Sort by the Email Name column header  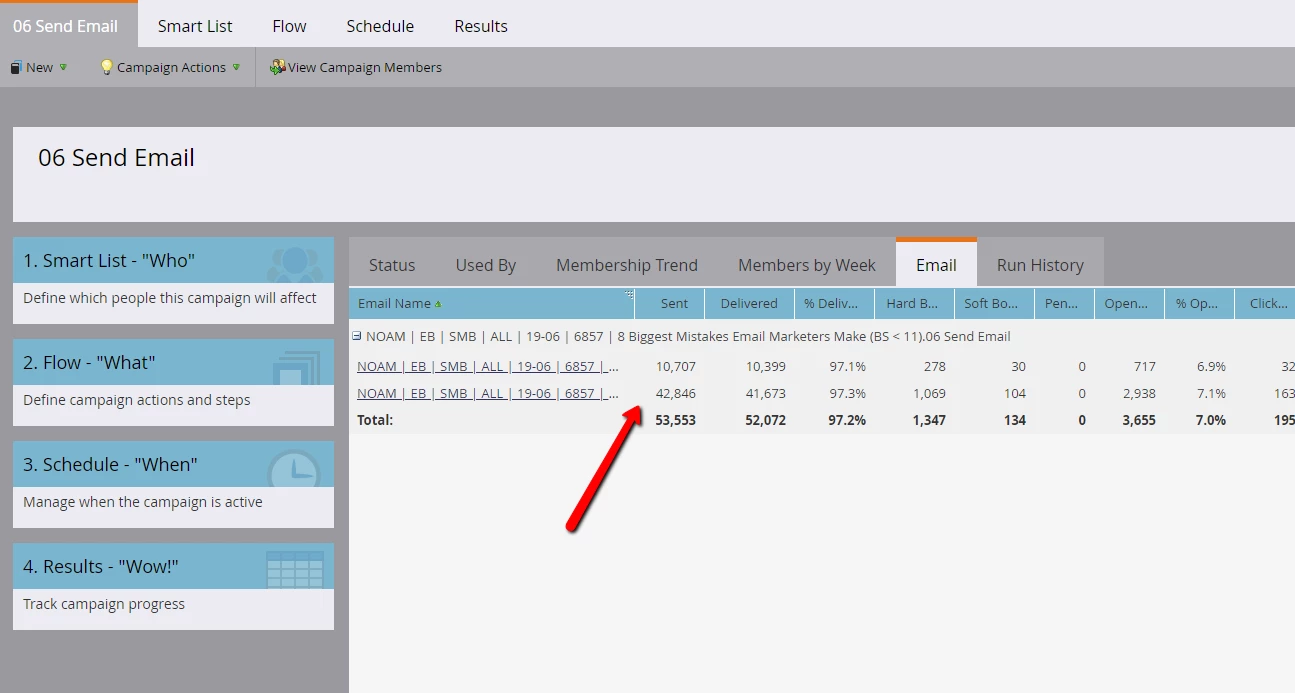pos(492,304)
